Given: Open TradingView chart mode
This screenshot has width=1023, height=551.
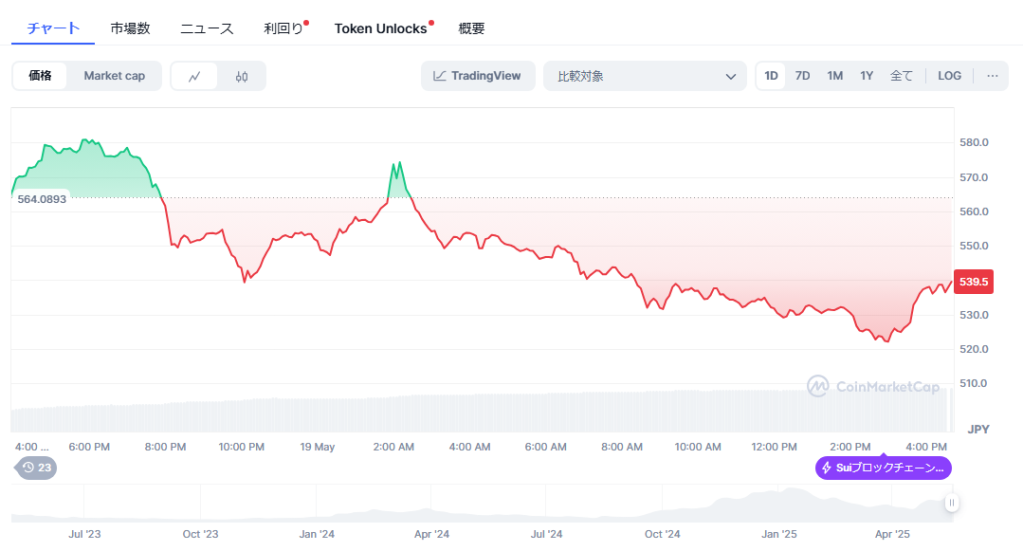Looking at the screenshot, I should [x=478, y=76].
